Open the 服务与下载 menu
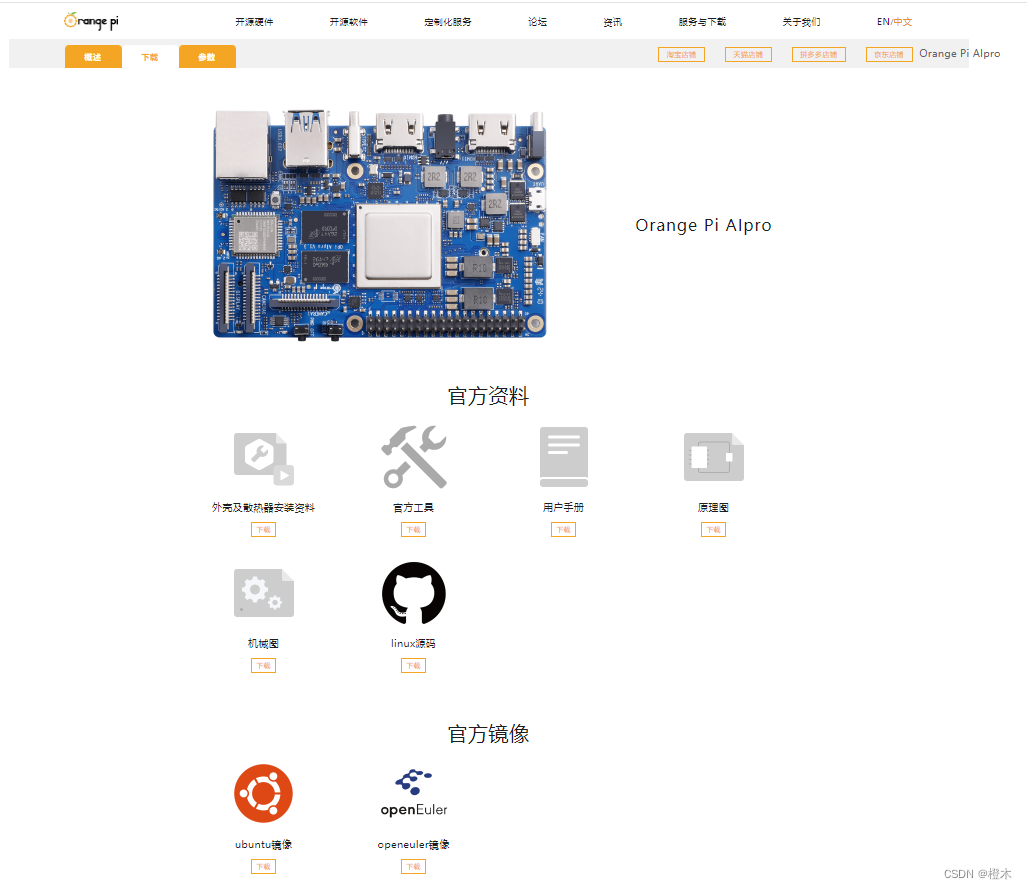This screenshot has width=1027, height=889. click(x=702, y=20)
